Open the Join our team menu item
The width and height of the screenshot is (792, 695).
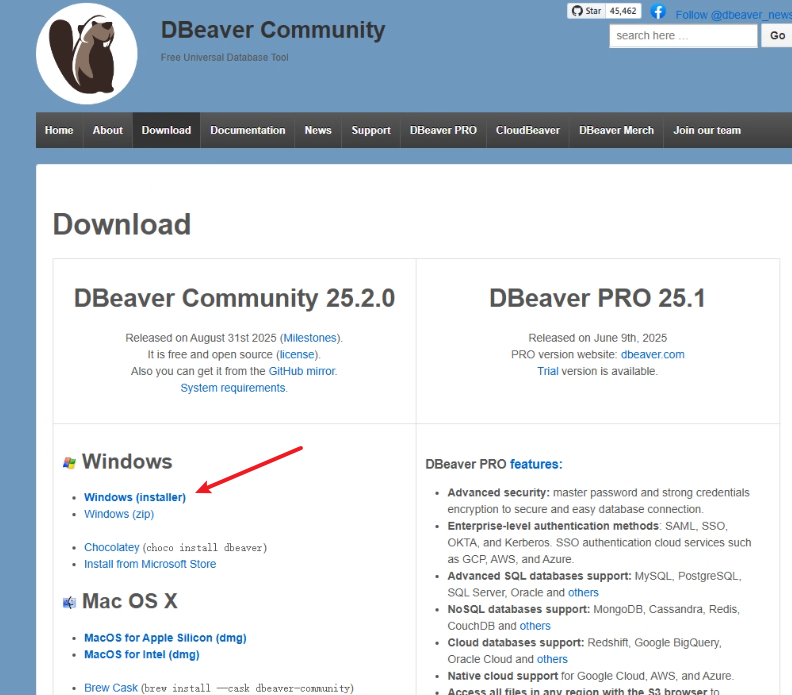tap(707, 130)
